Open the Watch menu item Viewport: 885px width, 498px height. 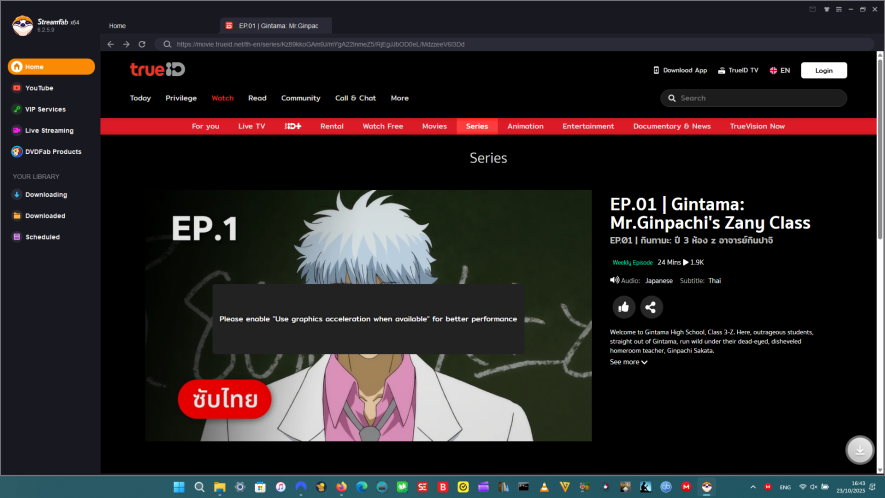tap(222, 98)
